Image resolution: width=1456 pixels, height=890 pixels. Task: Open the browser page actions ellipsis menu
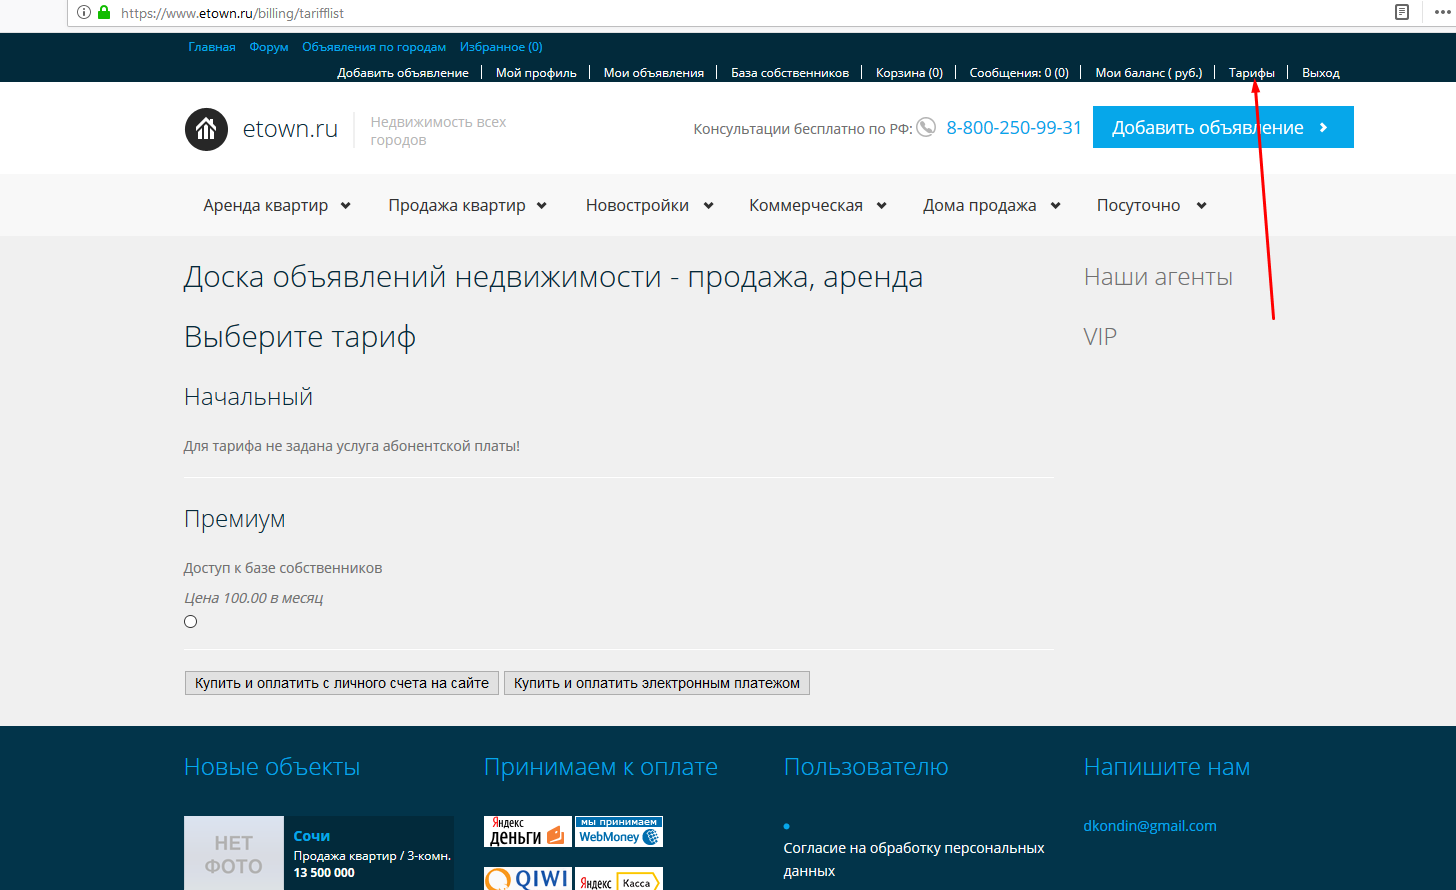pos(1441,13)
